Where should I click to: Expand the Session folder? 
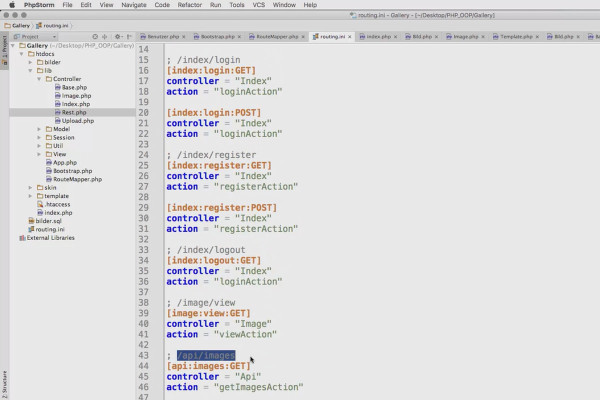point(39,137)
